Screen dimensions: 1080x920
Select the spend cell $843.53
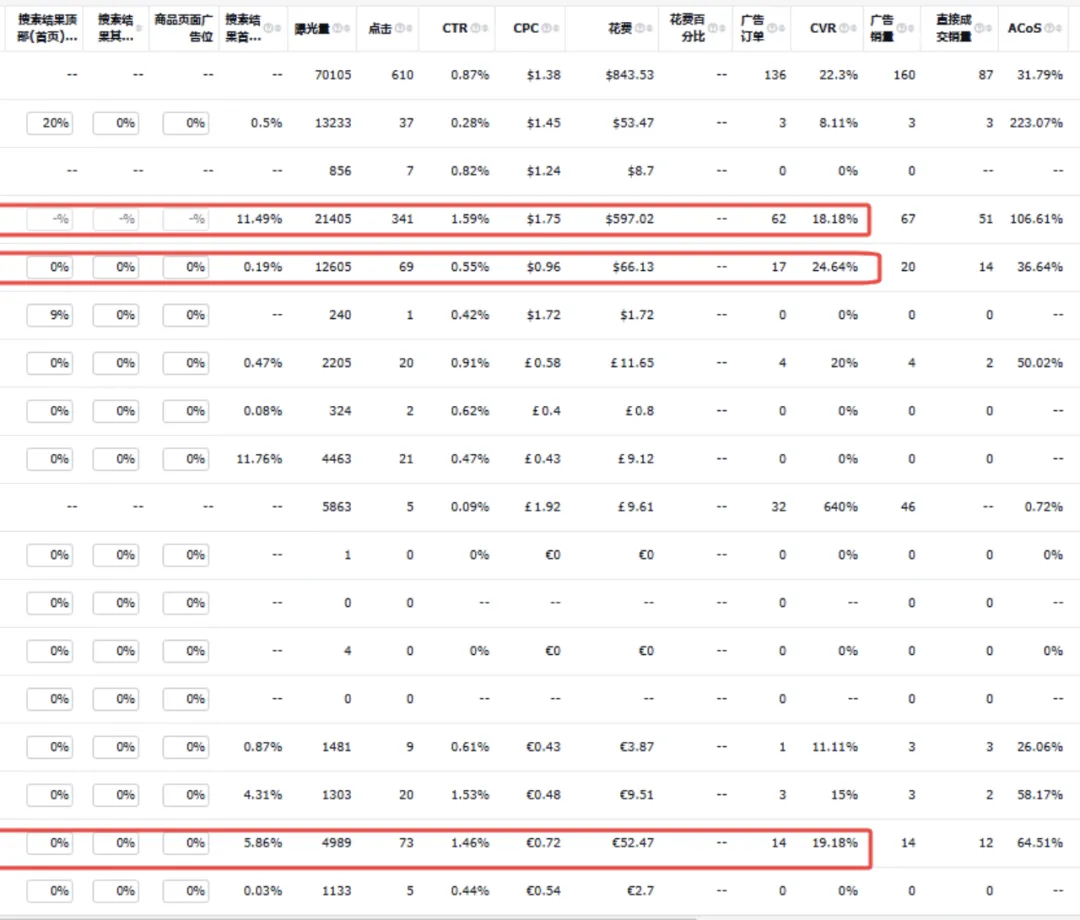click(x=630, y=75)
